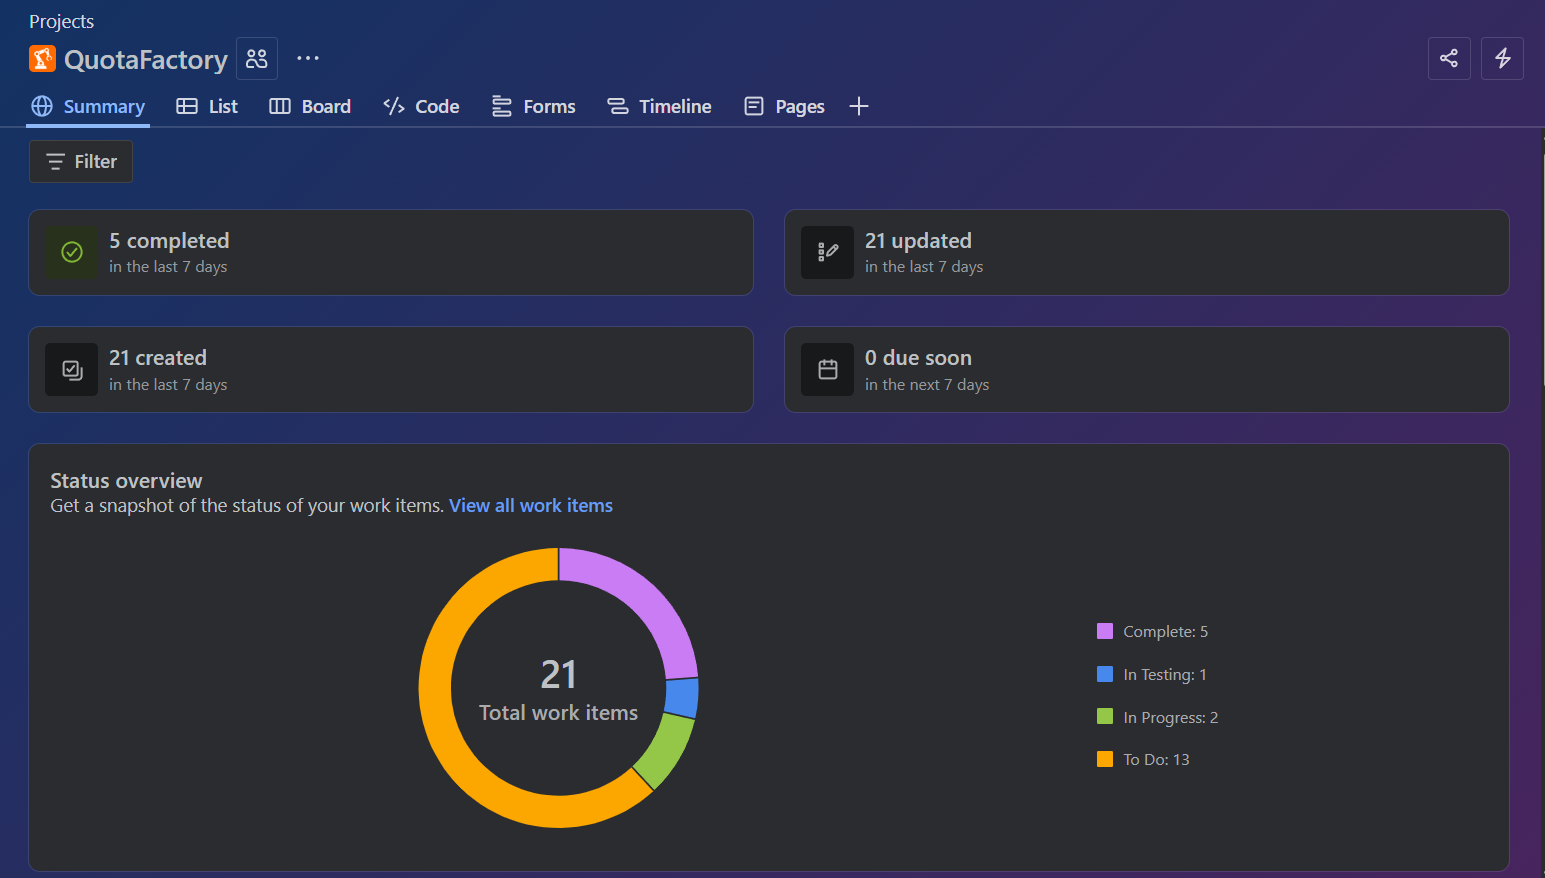1545x878 pixels.
Task: Open the Filter dropdown
Action: (81, 162)
